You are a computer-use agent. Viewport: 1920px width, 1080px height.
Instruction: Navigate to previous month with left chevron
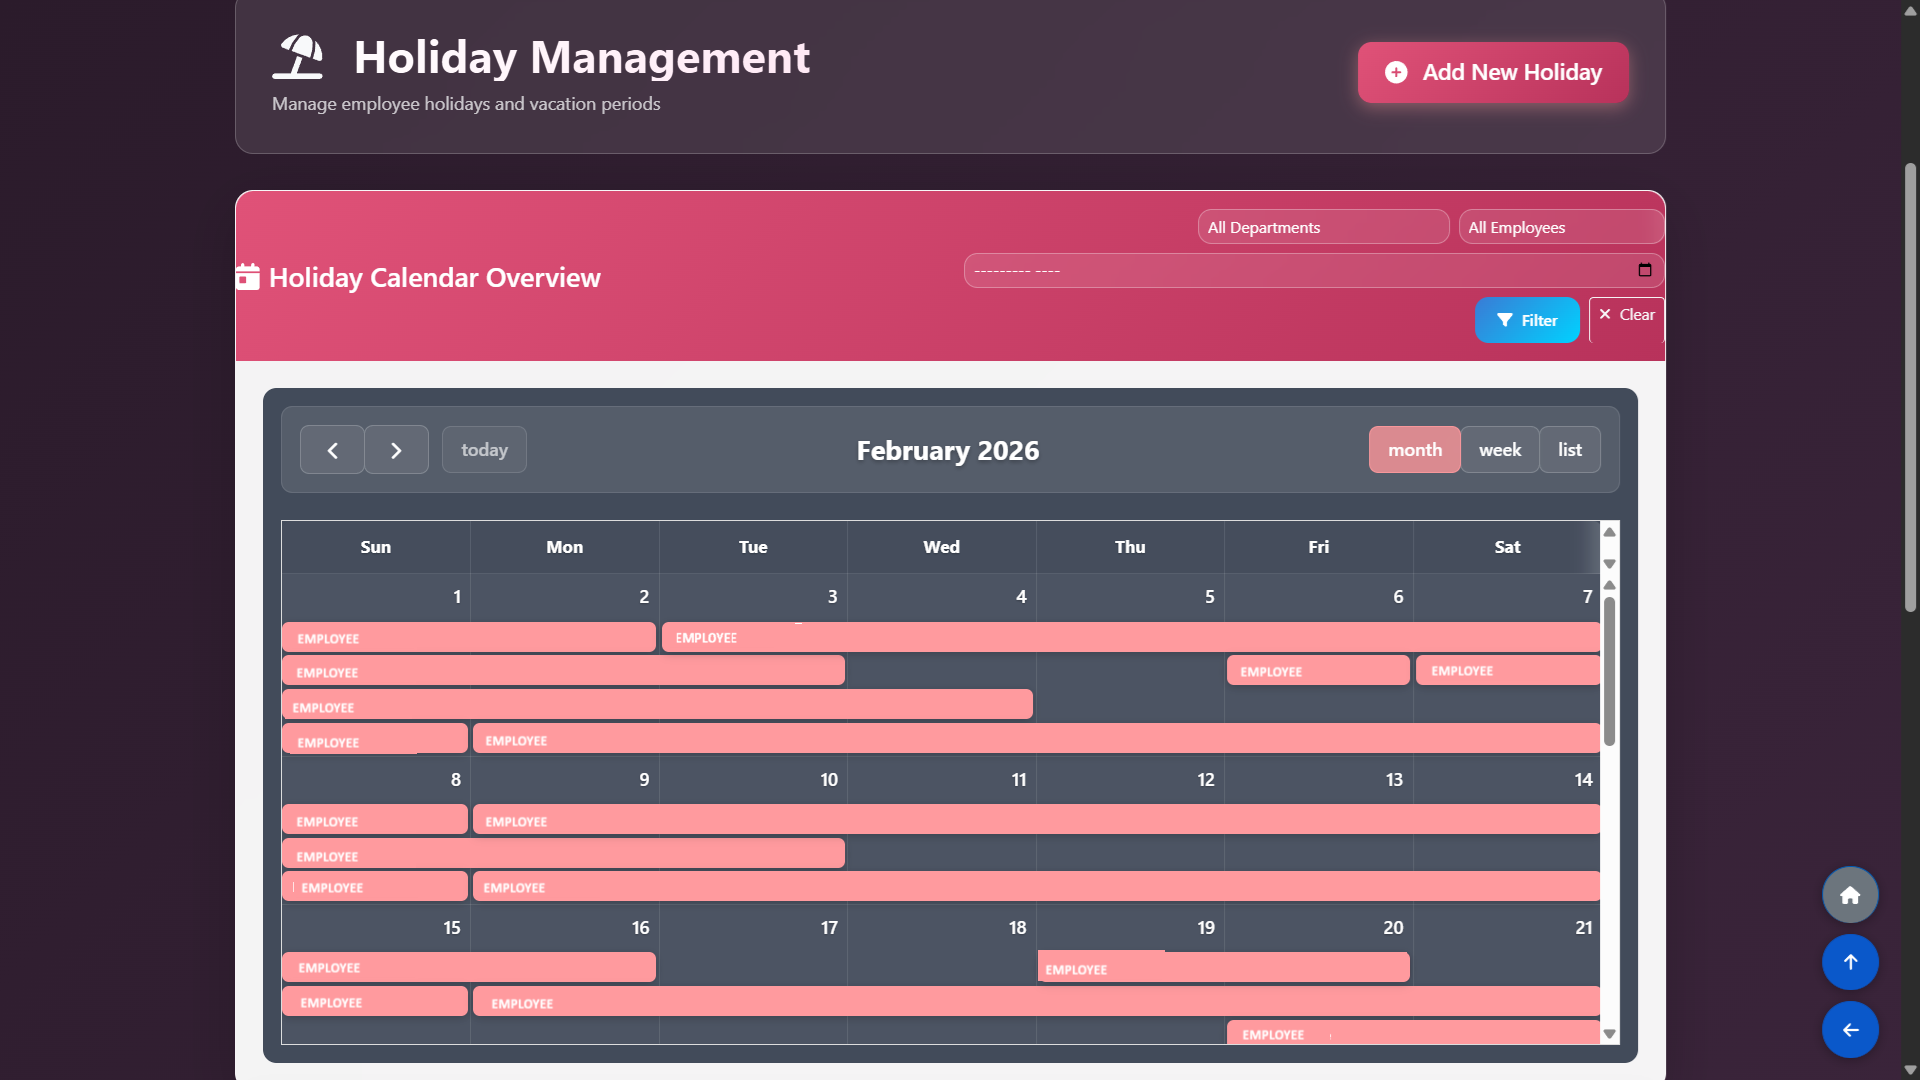pos(331,449)
